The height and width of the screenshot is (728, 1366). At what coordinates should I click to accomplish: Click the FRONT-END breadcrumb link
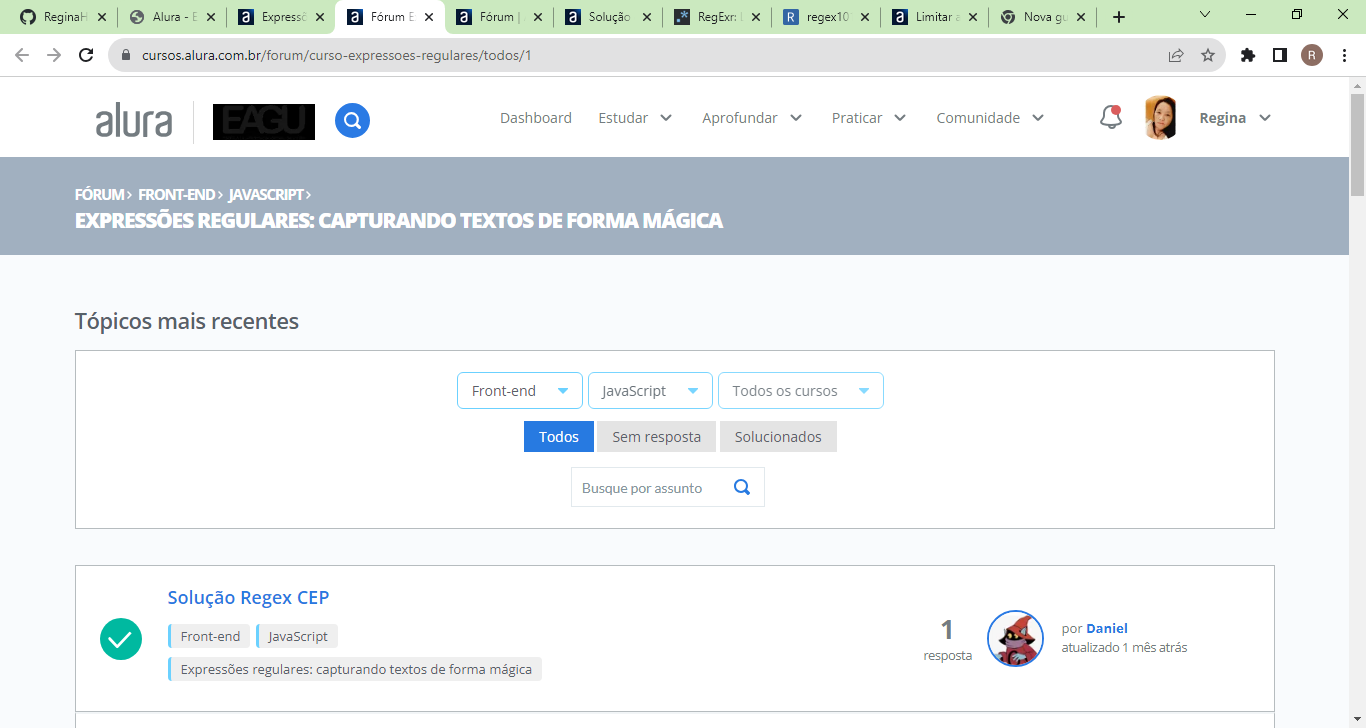pos(176,194)
